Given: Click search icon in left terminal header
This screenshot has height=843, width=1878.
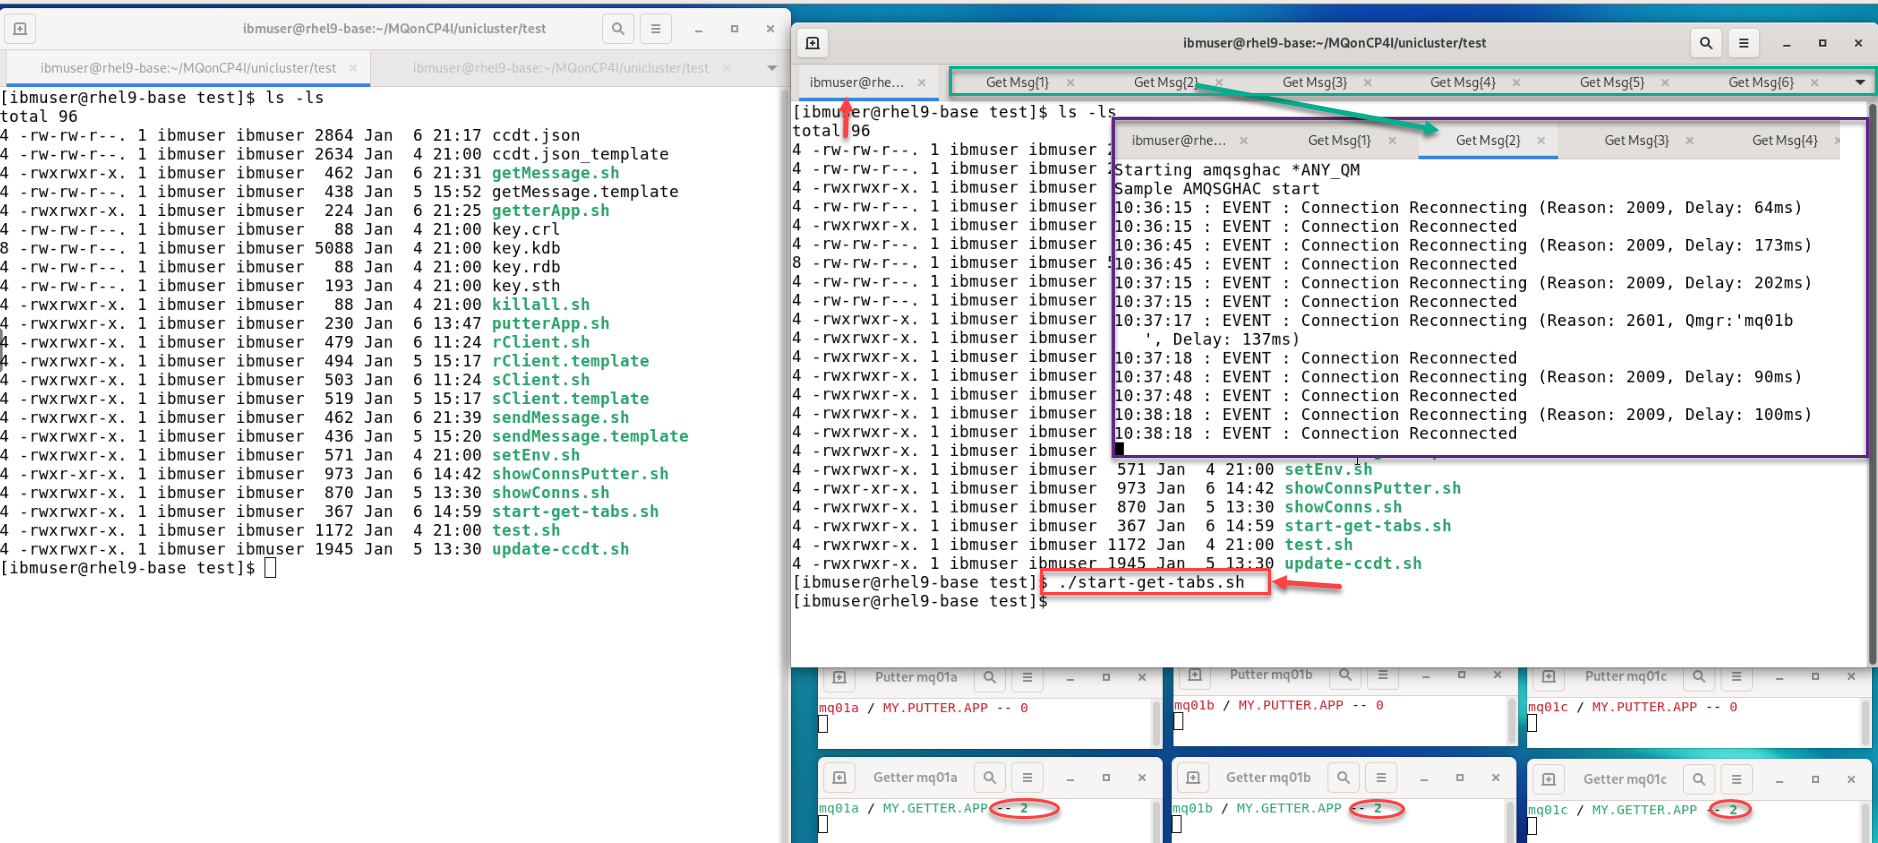Looking at the screenshot, I should point(618,29).
